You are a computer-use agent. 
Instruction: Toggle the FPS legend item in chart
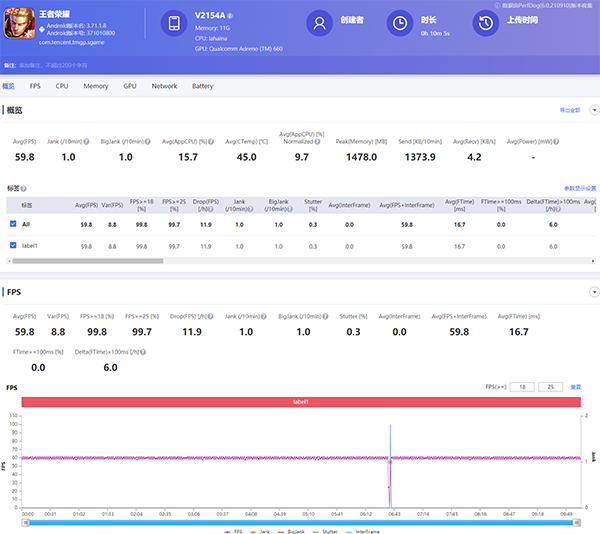(x=236, y=531)
